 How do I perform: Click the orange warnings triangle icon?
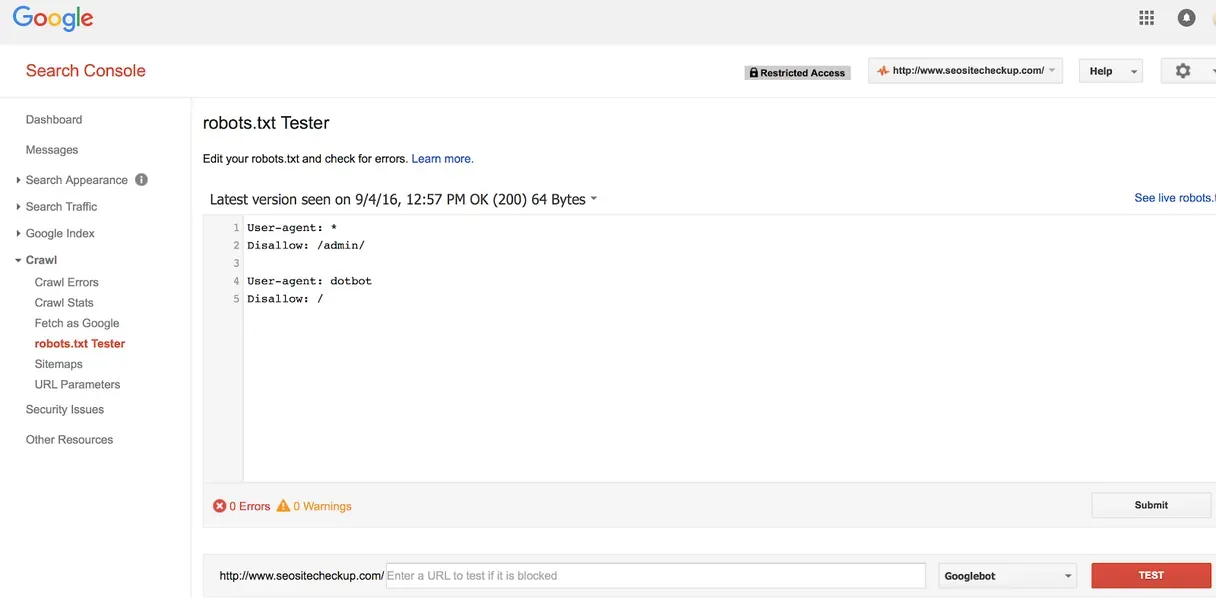point(283,506)
